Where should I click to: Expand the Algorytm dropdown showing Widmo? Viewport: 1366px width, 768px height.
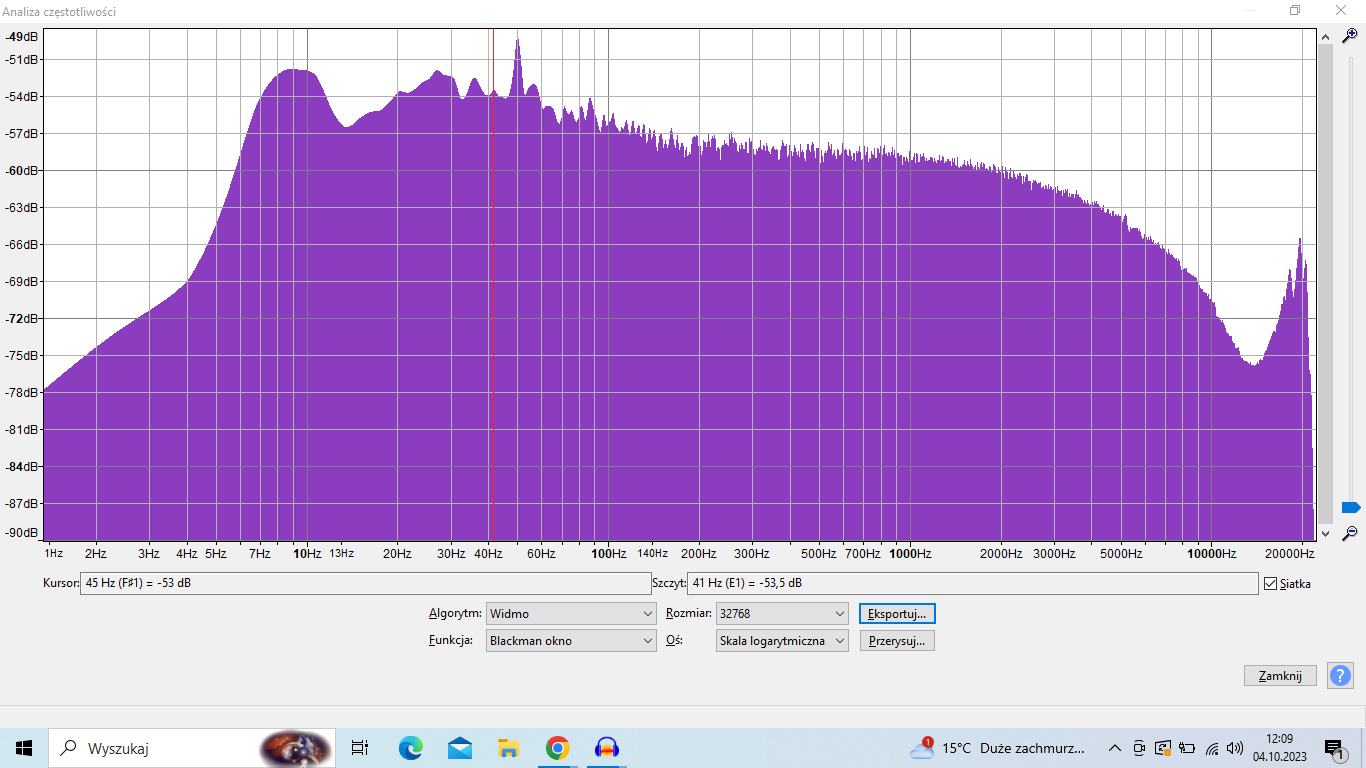(x=570, y=614)
